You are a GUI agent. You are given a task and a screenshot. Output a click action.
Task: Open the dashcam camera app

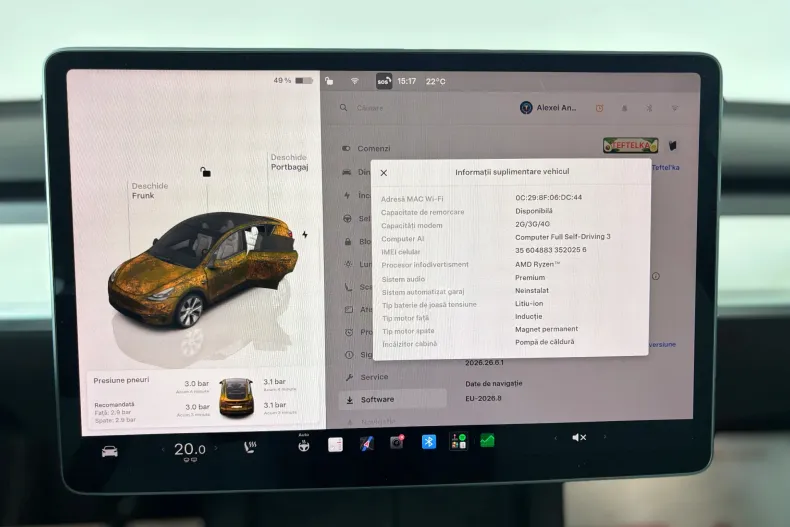[397, 442]
